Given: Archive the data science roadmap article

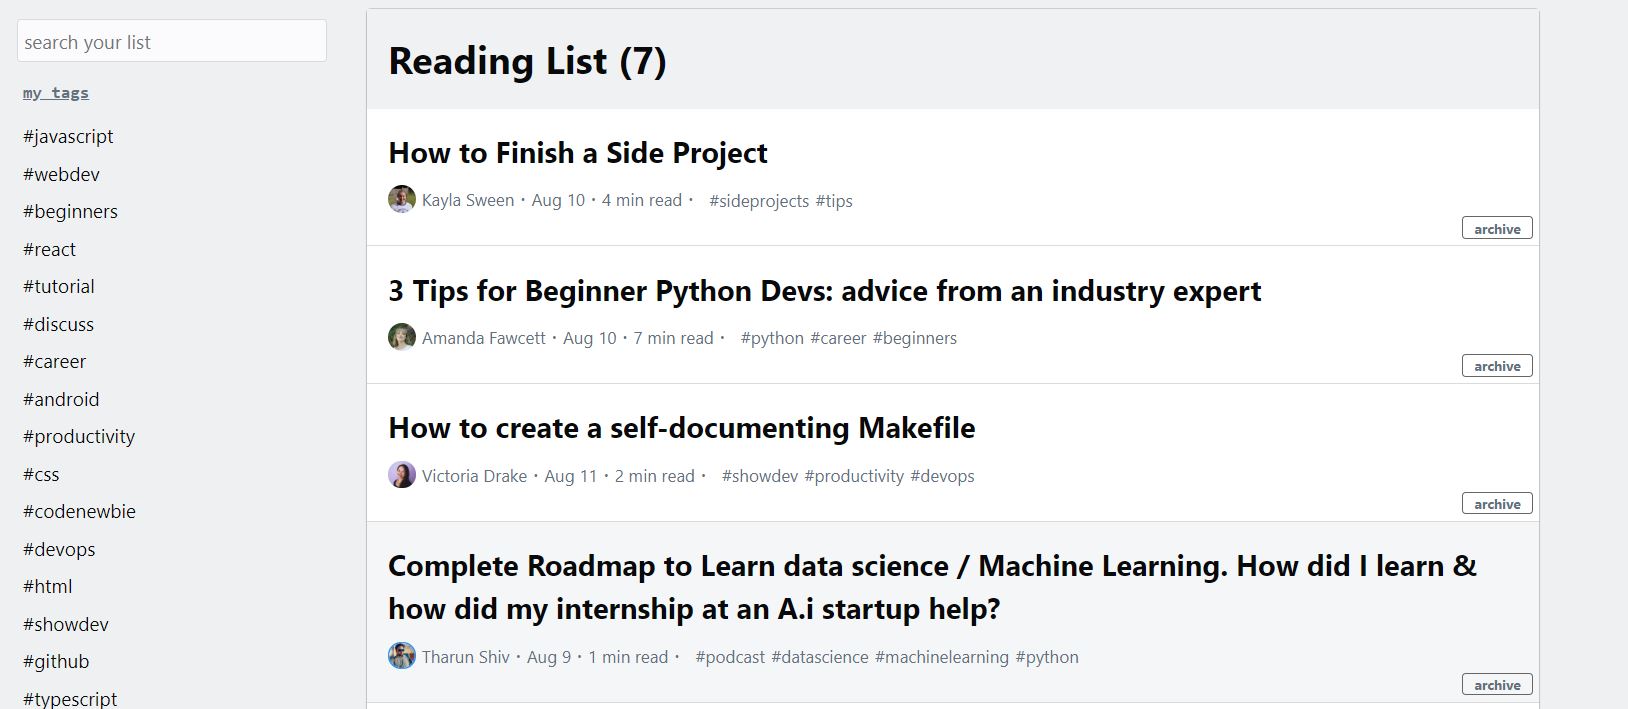Looking at the screenshot, I should (1496, 684).
